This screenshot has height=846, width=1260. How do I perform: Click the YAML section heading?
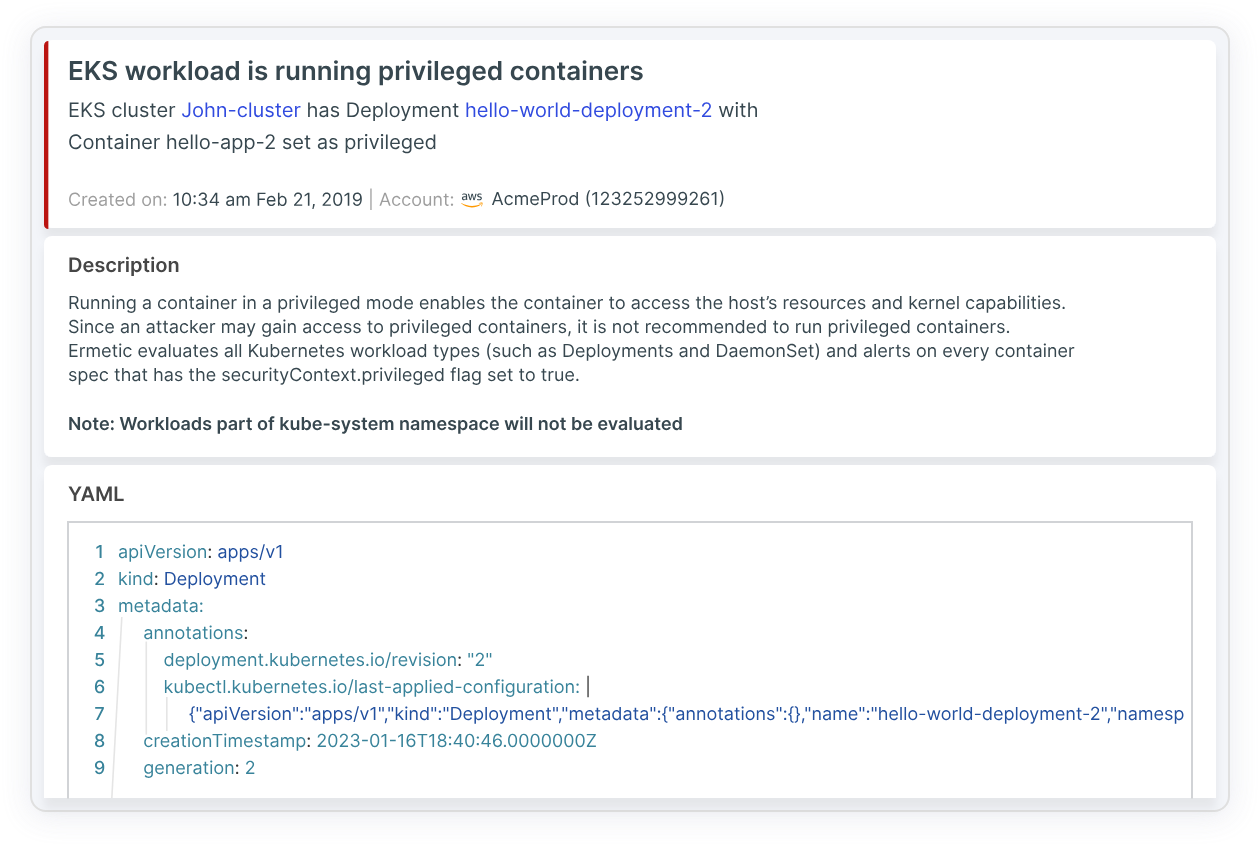tap(96, 493)
